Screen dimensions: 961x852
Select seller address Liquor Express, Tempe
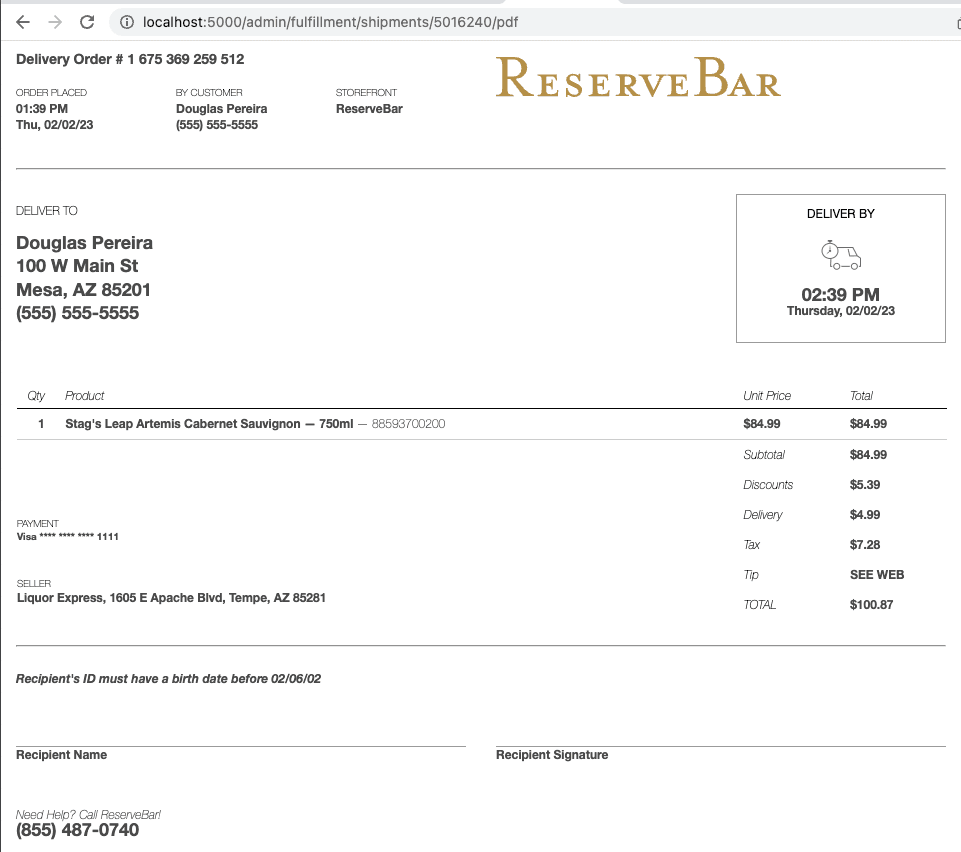pos(171,598)
